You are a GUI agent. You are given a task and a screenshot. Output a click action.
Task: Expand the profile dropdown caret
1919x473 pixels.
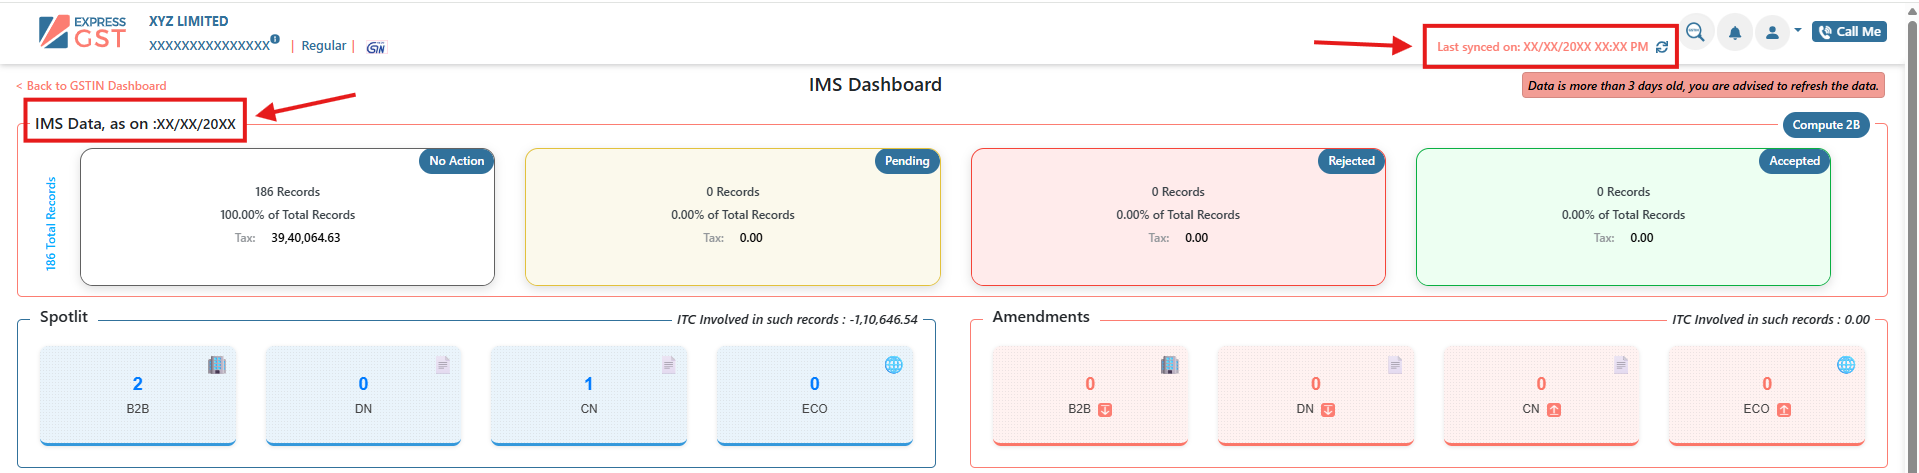1798,31
